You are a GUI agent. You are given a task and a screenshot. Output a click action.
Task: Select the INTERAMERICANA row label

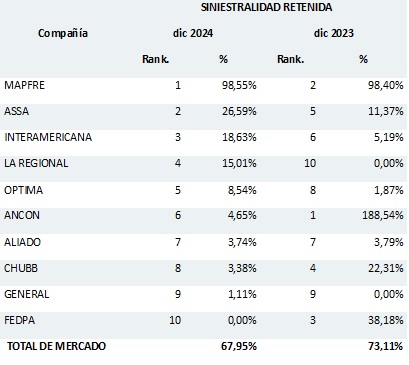click(x=48, y=137)
